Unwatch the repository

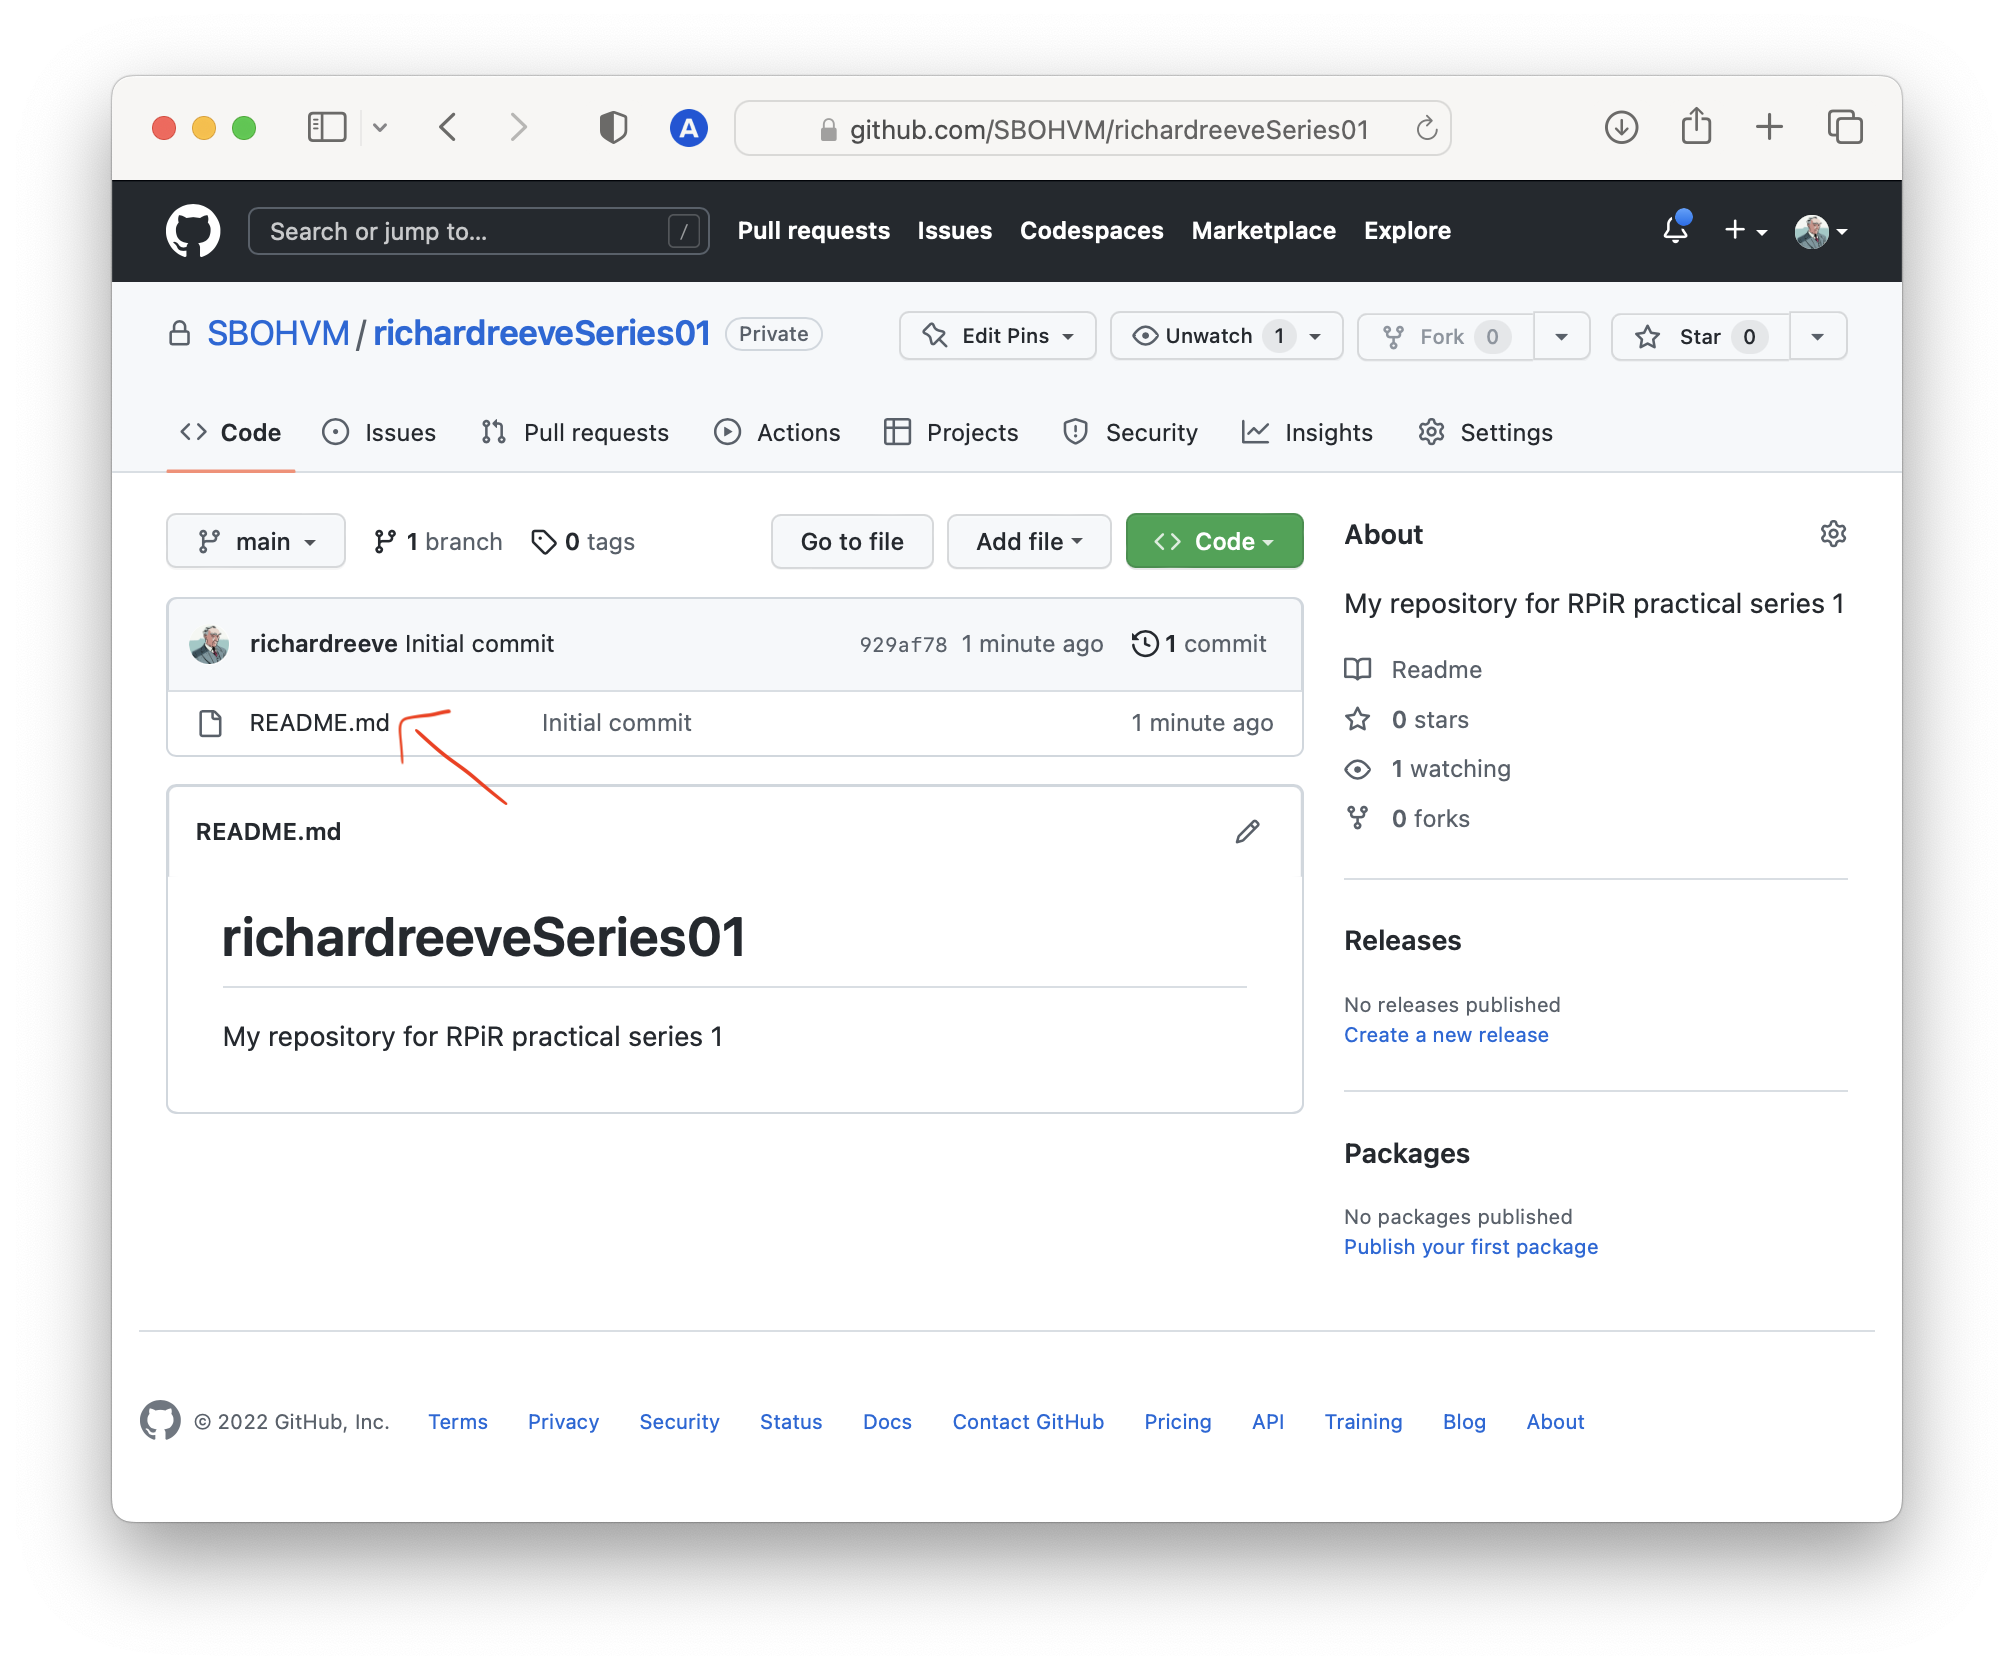pyautogui.click(x=1226, y=336)
